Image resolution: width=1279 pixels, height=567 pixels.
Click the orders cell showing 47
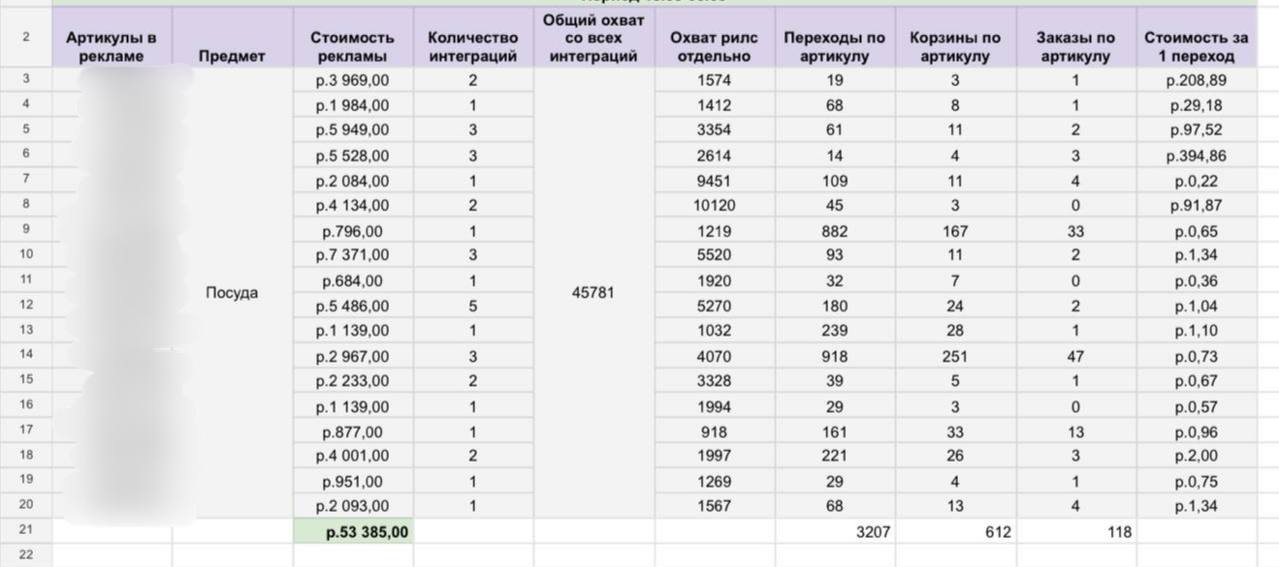pyautogui.click(x=1076, y=356)
